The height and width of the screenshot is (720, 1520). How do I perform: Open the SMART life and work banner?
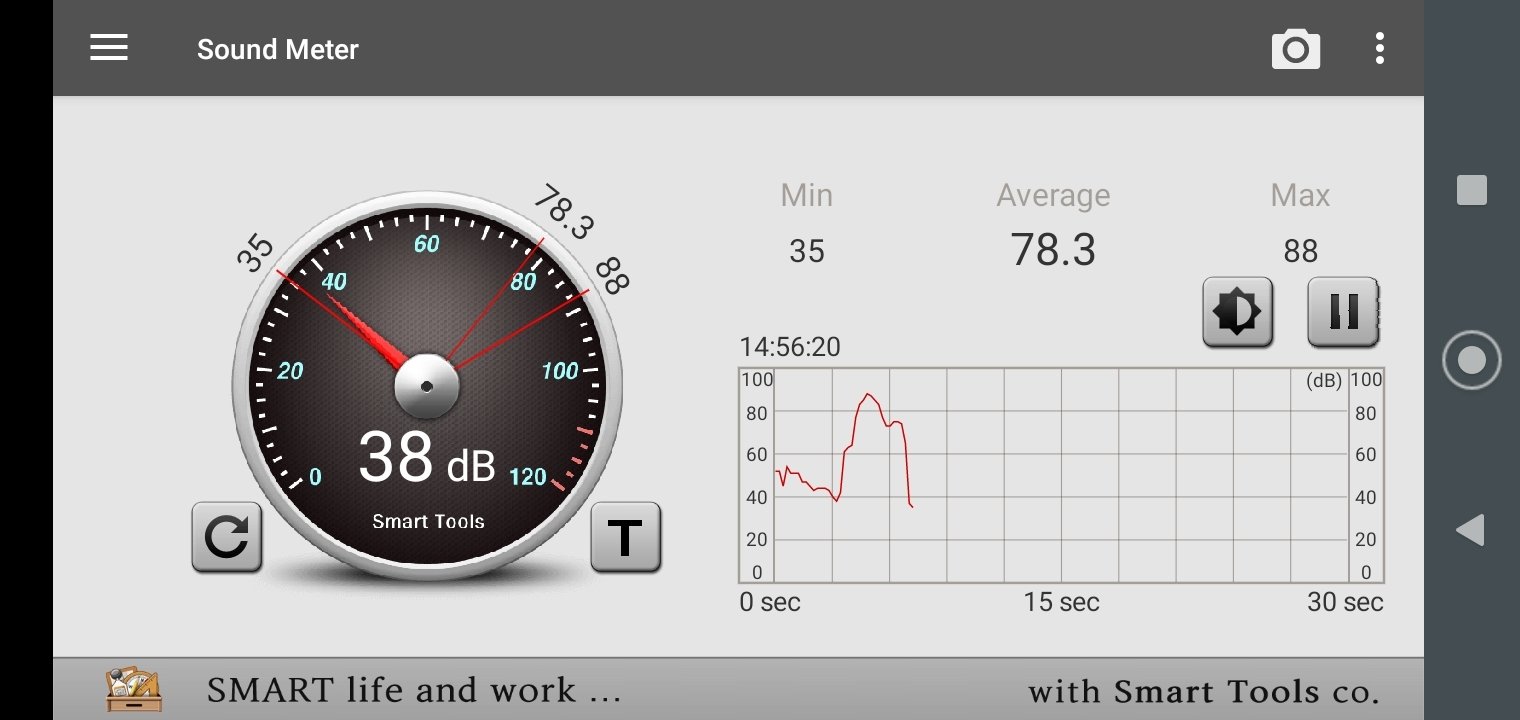click(x=413, y=690)
